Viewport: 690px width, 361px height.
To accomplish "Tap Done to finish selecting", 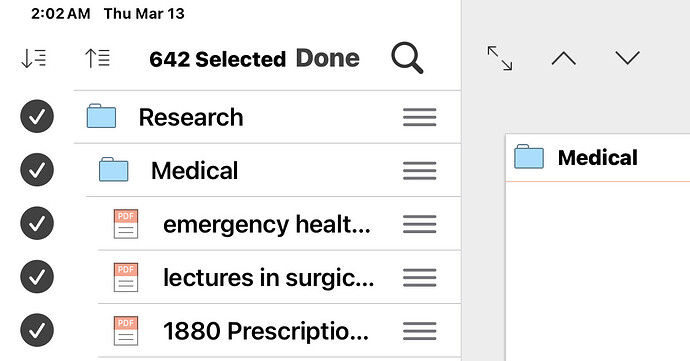I will point(328,59).
